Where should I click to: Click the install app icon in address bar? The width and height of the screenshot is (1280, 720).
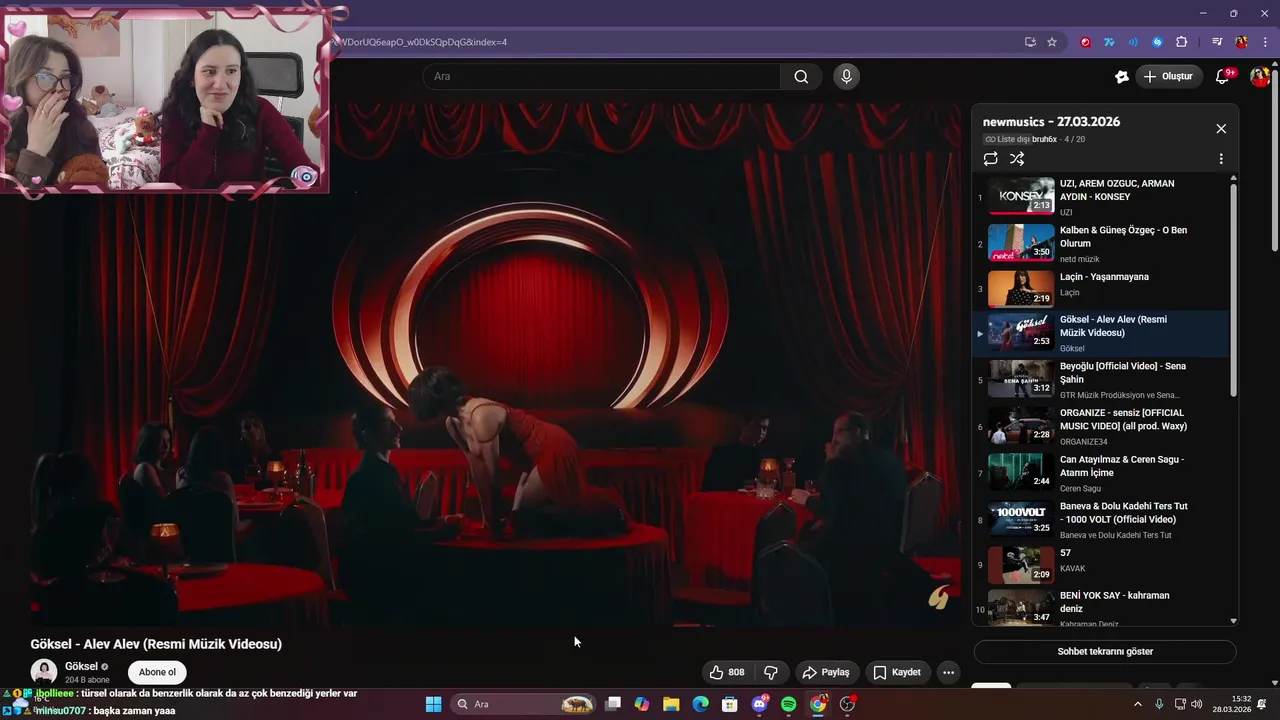[x=1030, y=42]
